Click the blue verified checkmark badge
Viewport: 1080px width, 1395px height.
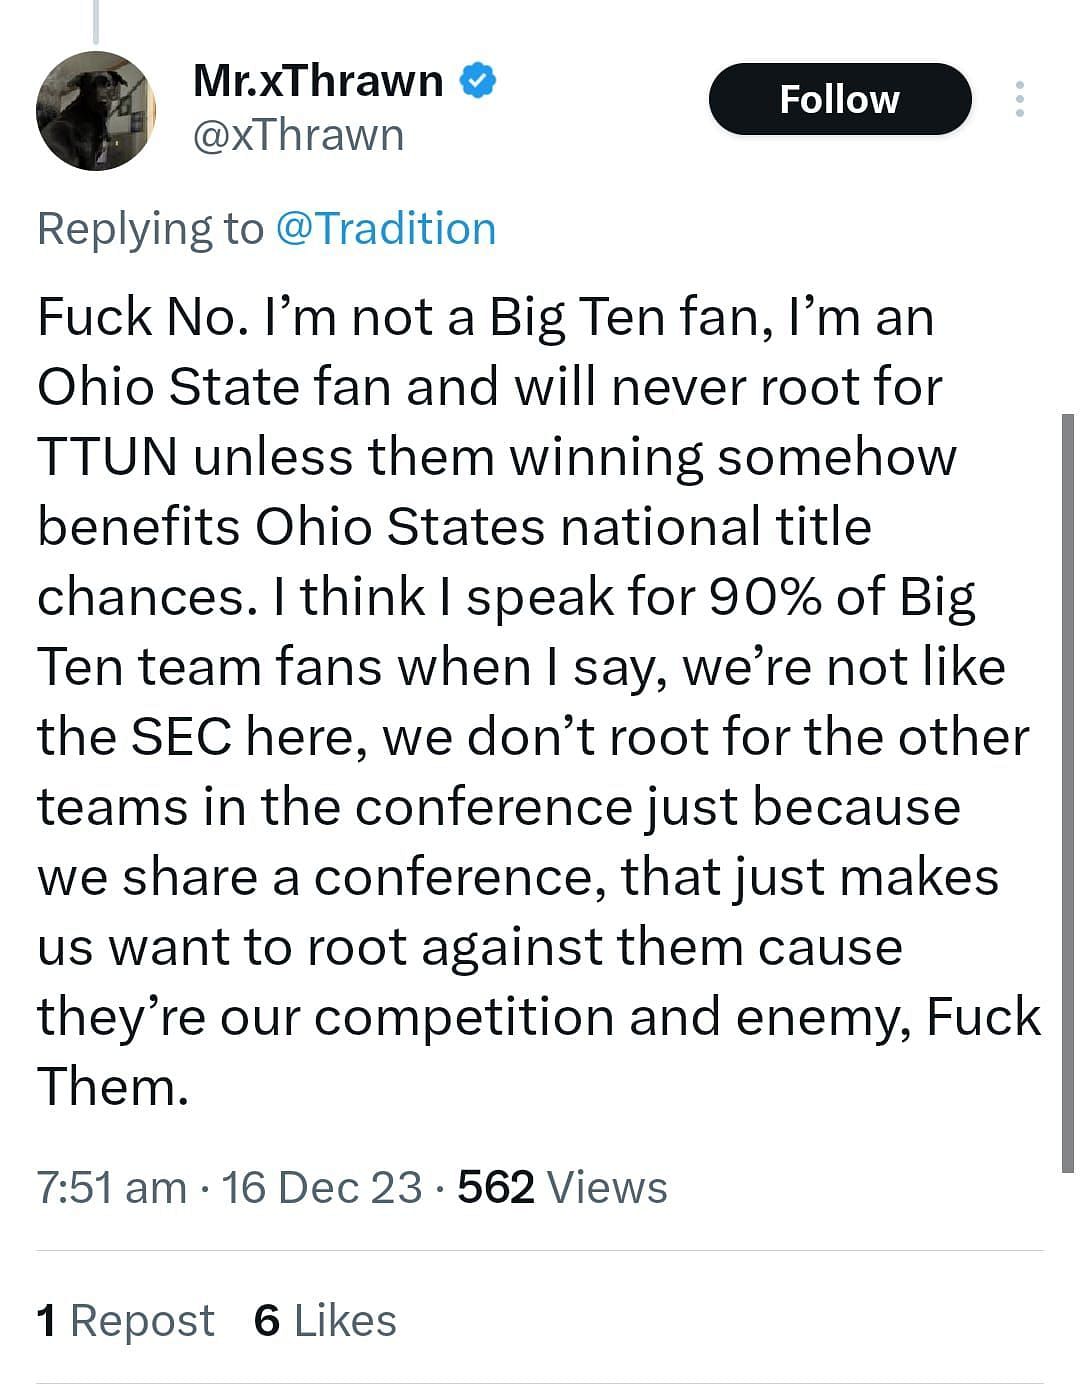[x=479, y=81]
